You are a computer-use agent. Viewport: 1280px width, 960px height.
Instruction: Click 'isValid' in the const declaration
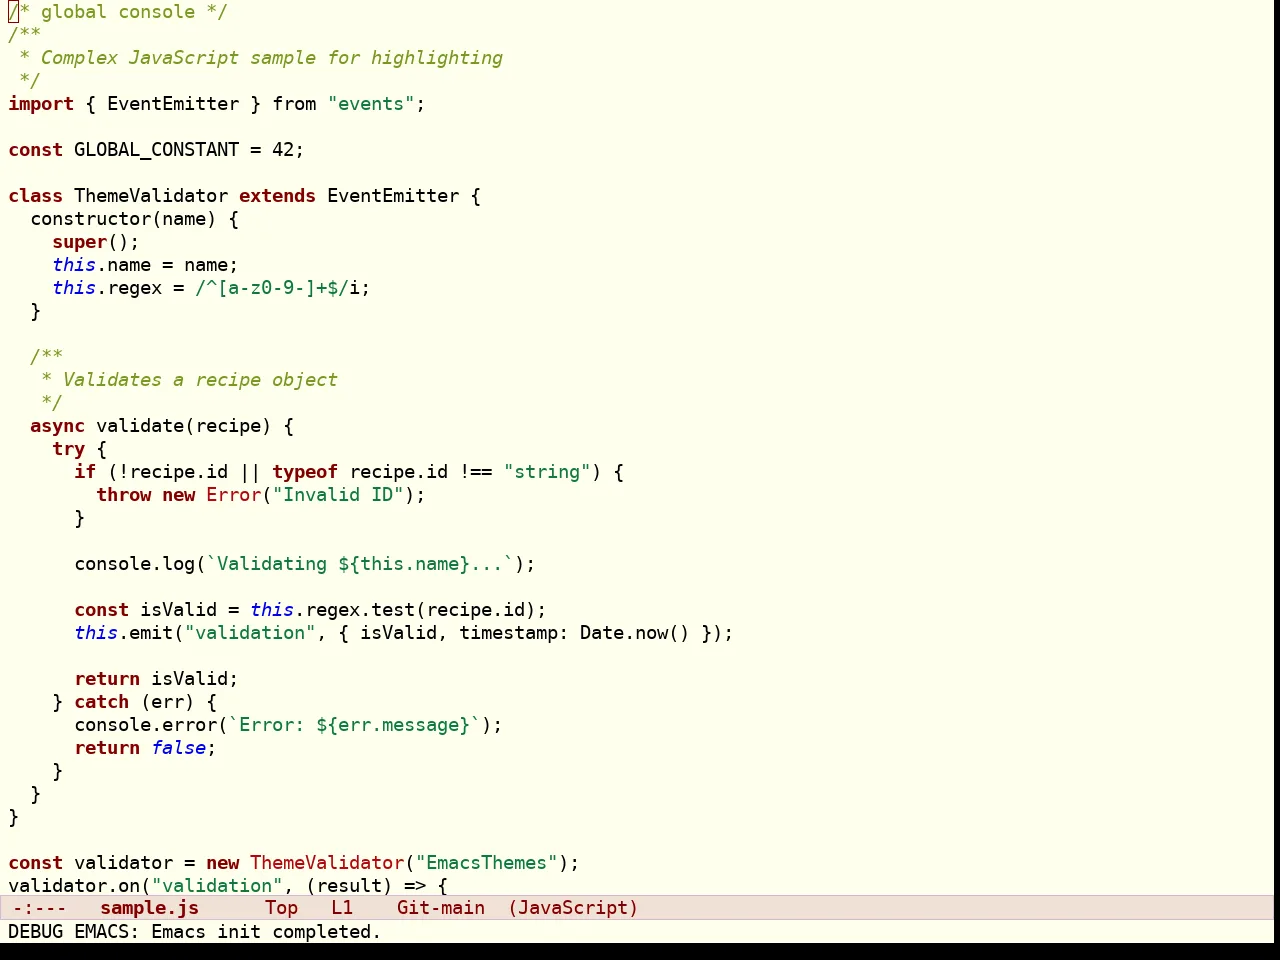(178, 610)
